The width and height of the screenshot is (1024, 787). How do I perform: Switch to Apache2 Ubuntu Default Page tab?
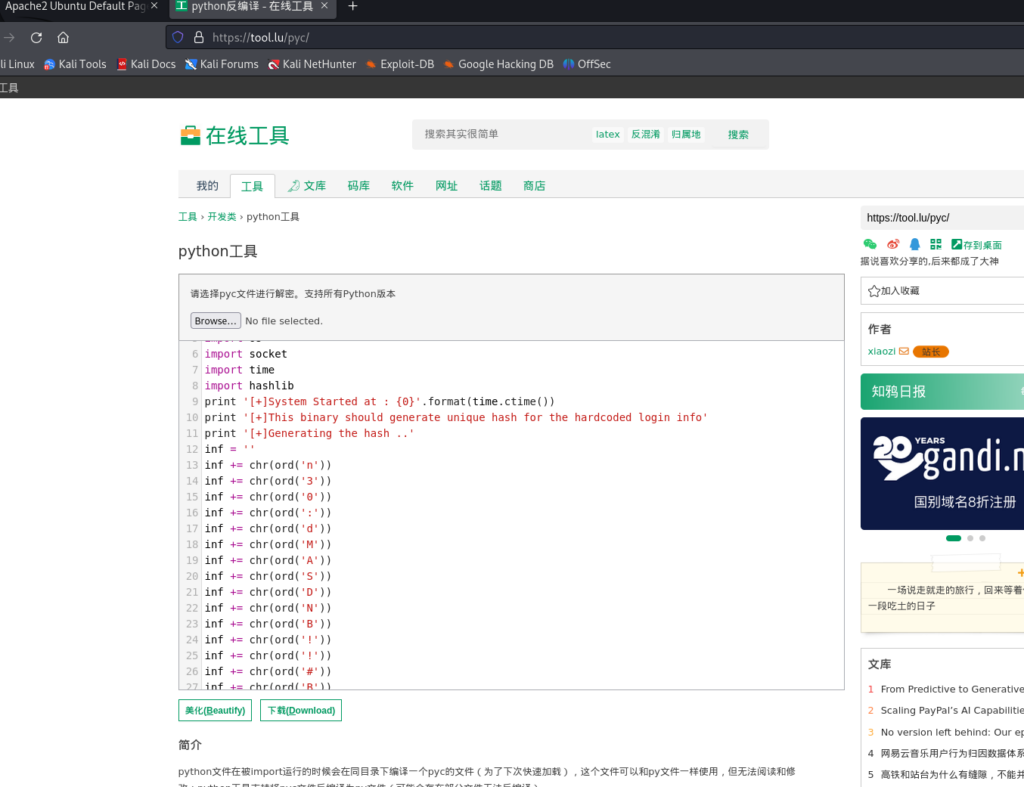[75, 7]
